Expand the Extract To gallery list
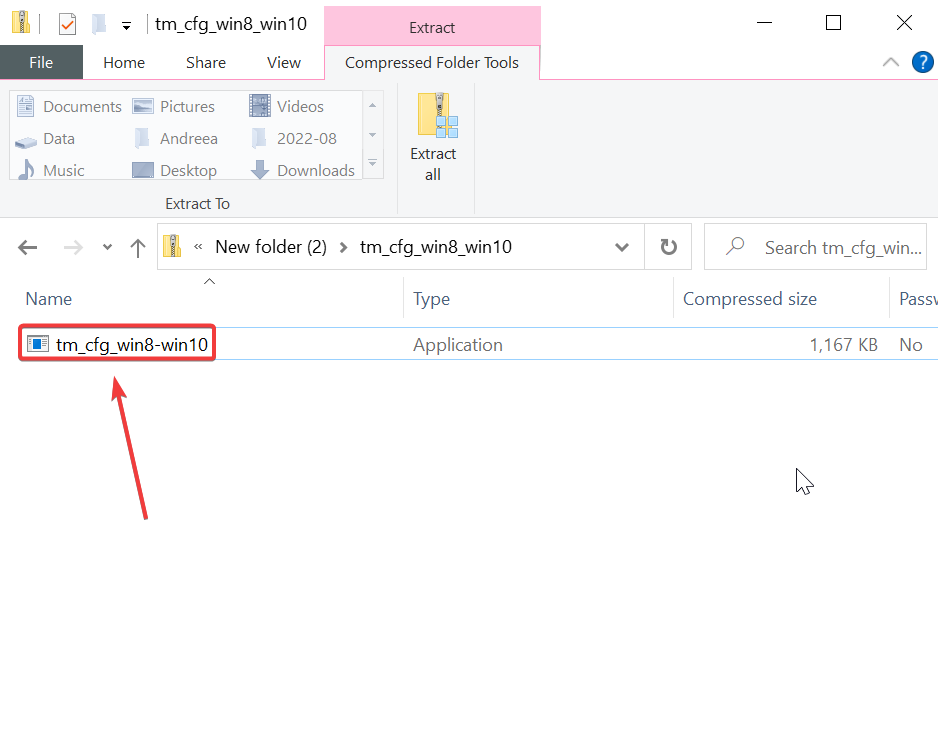This screenshot has height=735, width=938. 373,163
